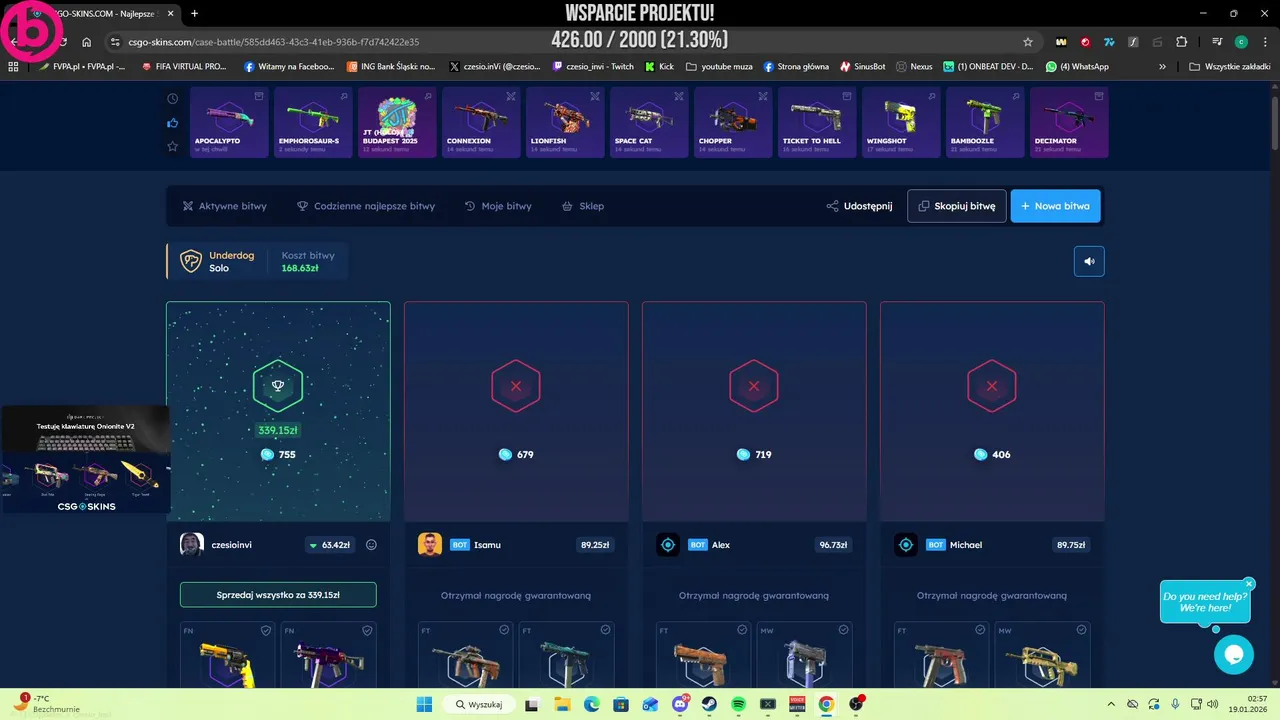This screenshot has width=1280, height=720.
Task: Open the youtube muza bookmark folder
Action: pyautogui.click(x=720, y=67)
